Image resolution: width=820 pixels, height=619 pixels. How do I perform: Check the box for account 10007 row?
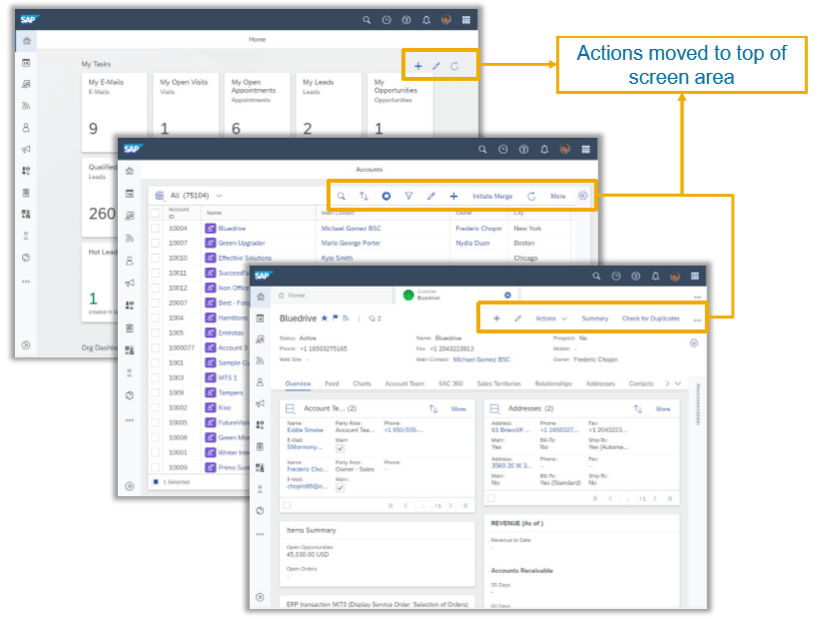[155, 243]
